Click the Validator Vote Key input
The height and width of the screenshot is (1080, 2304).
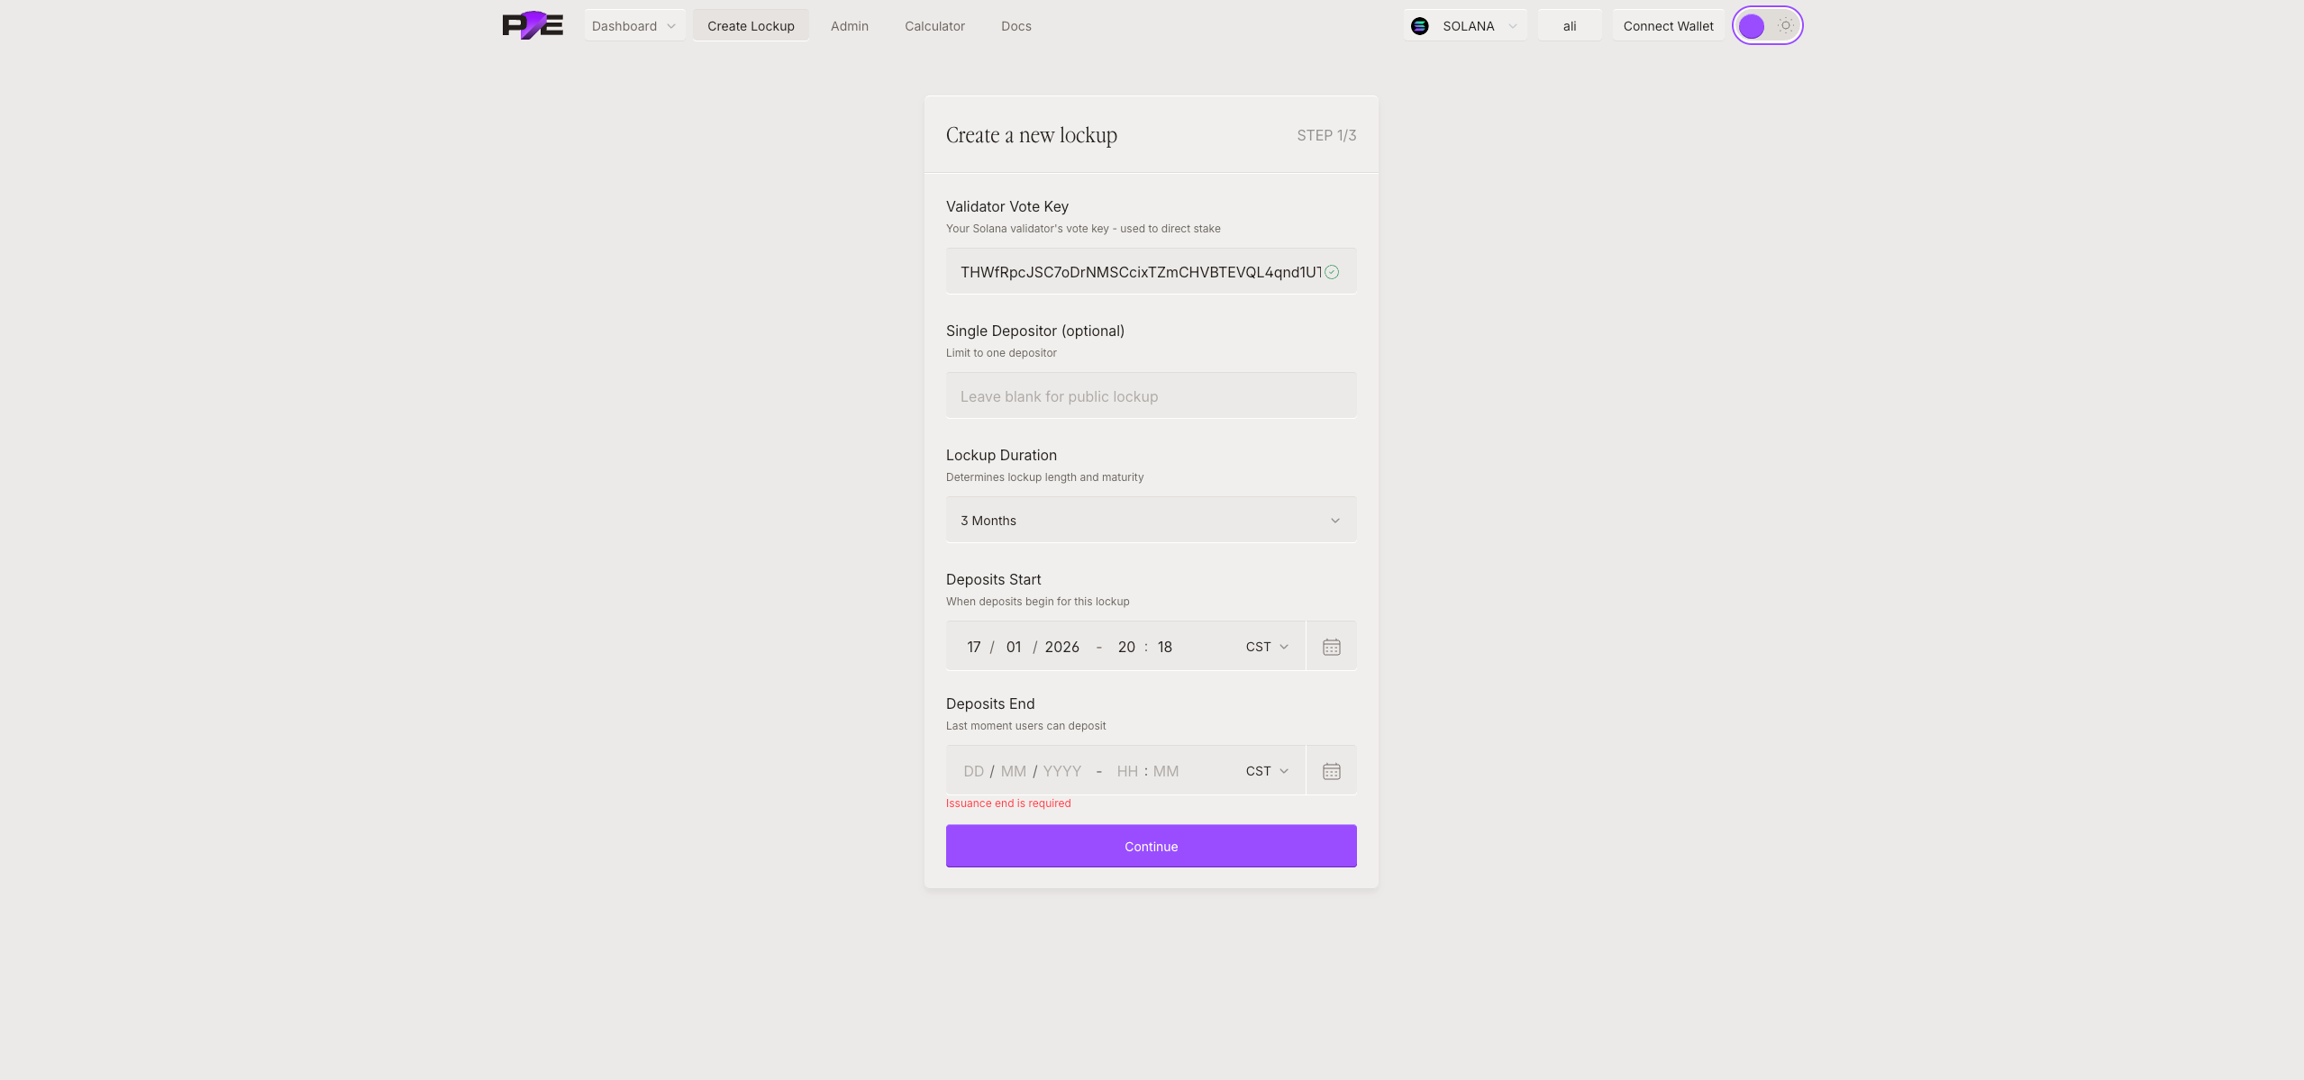1138,272
